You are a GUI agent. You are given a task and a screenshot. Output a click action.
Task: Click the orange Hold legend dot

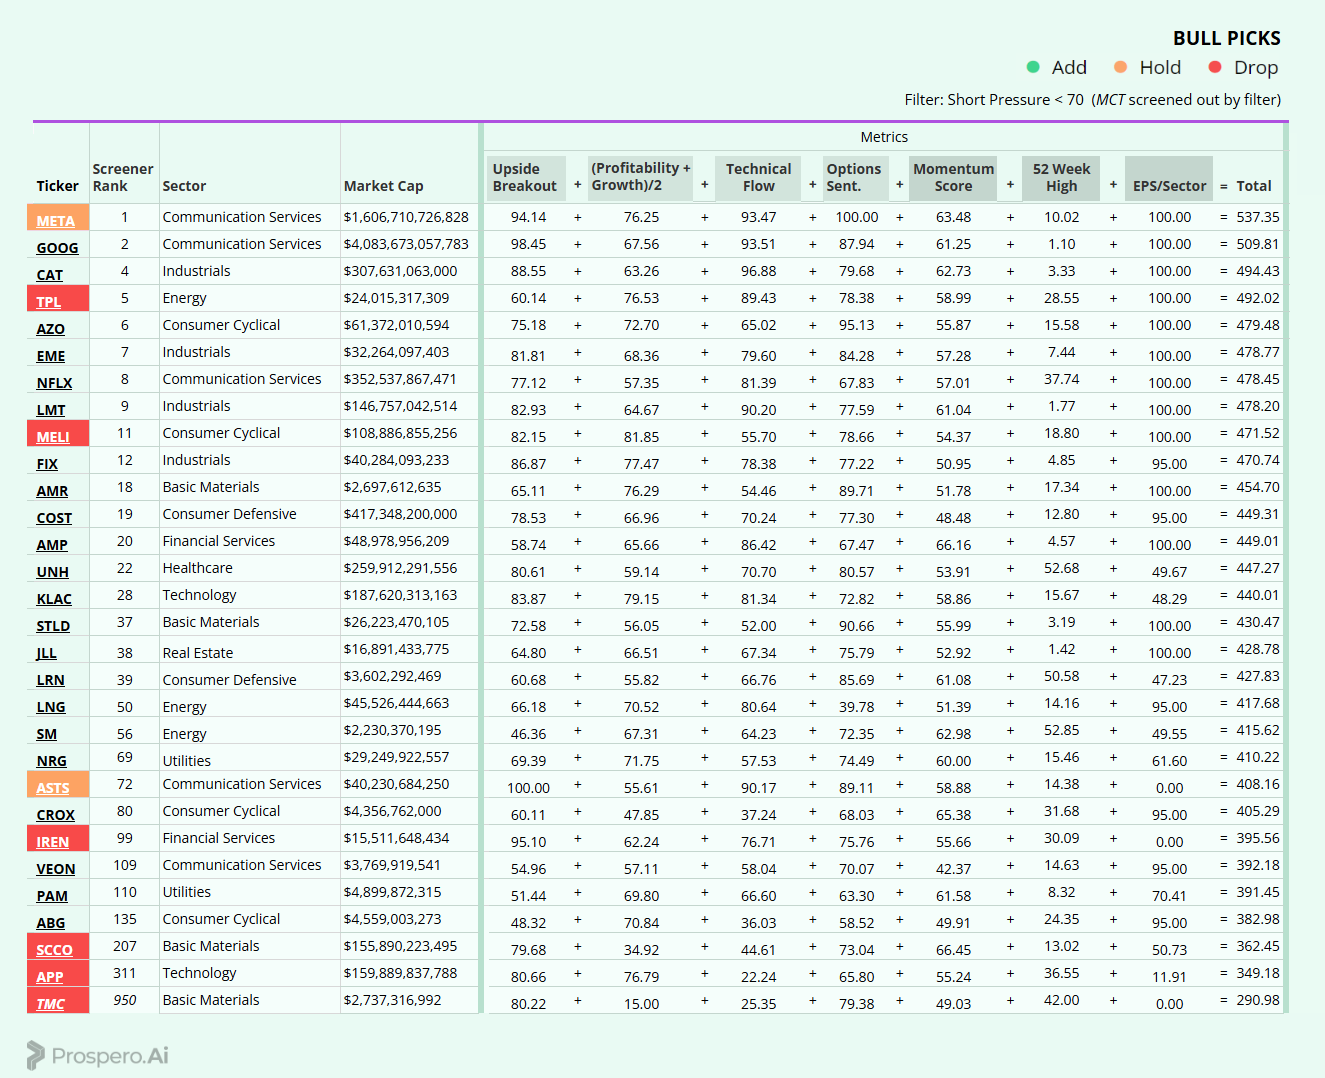click(x=1120, y=67)
